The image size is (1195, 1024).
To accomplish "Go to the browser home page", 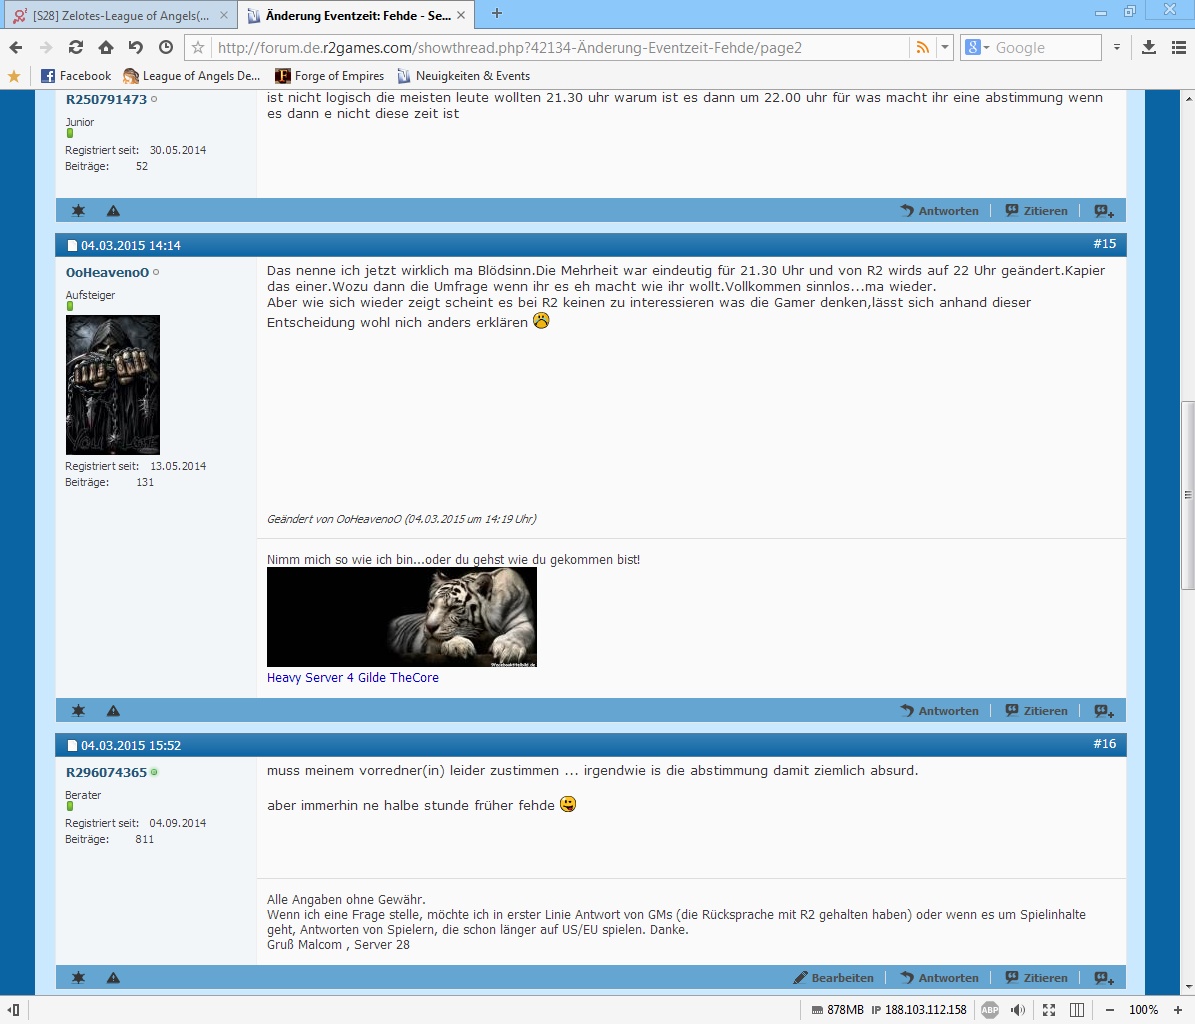I will click(x=106, y=47).
